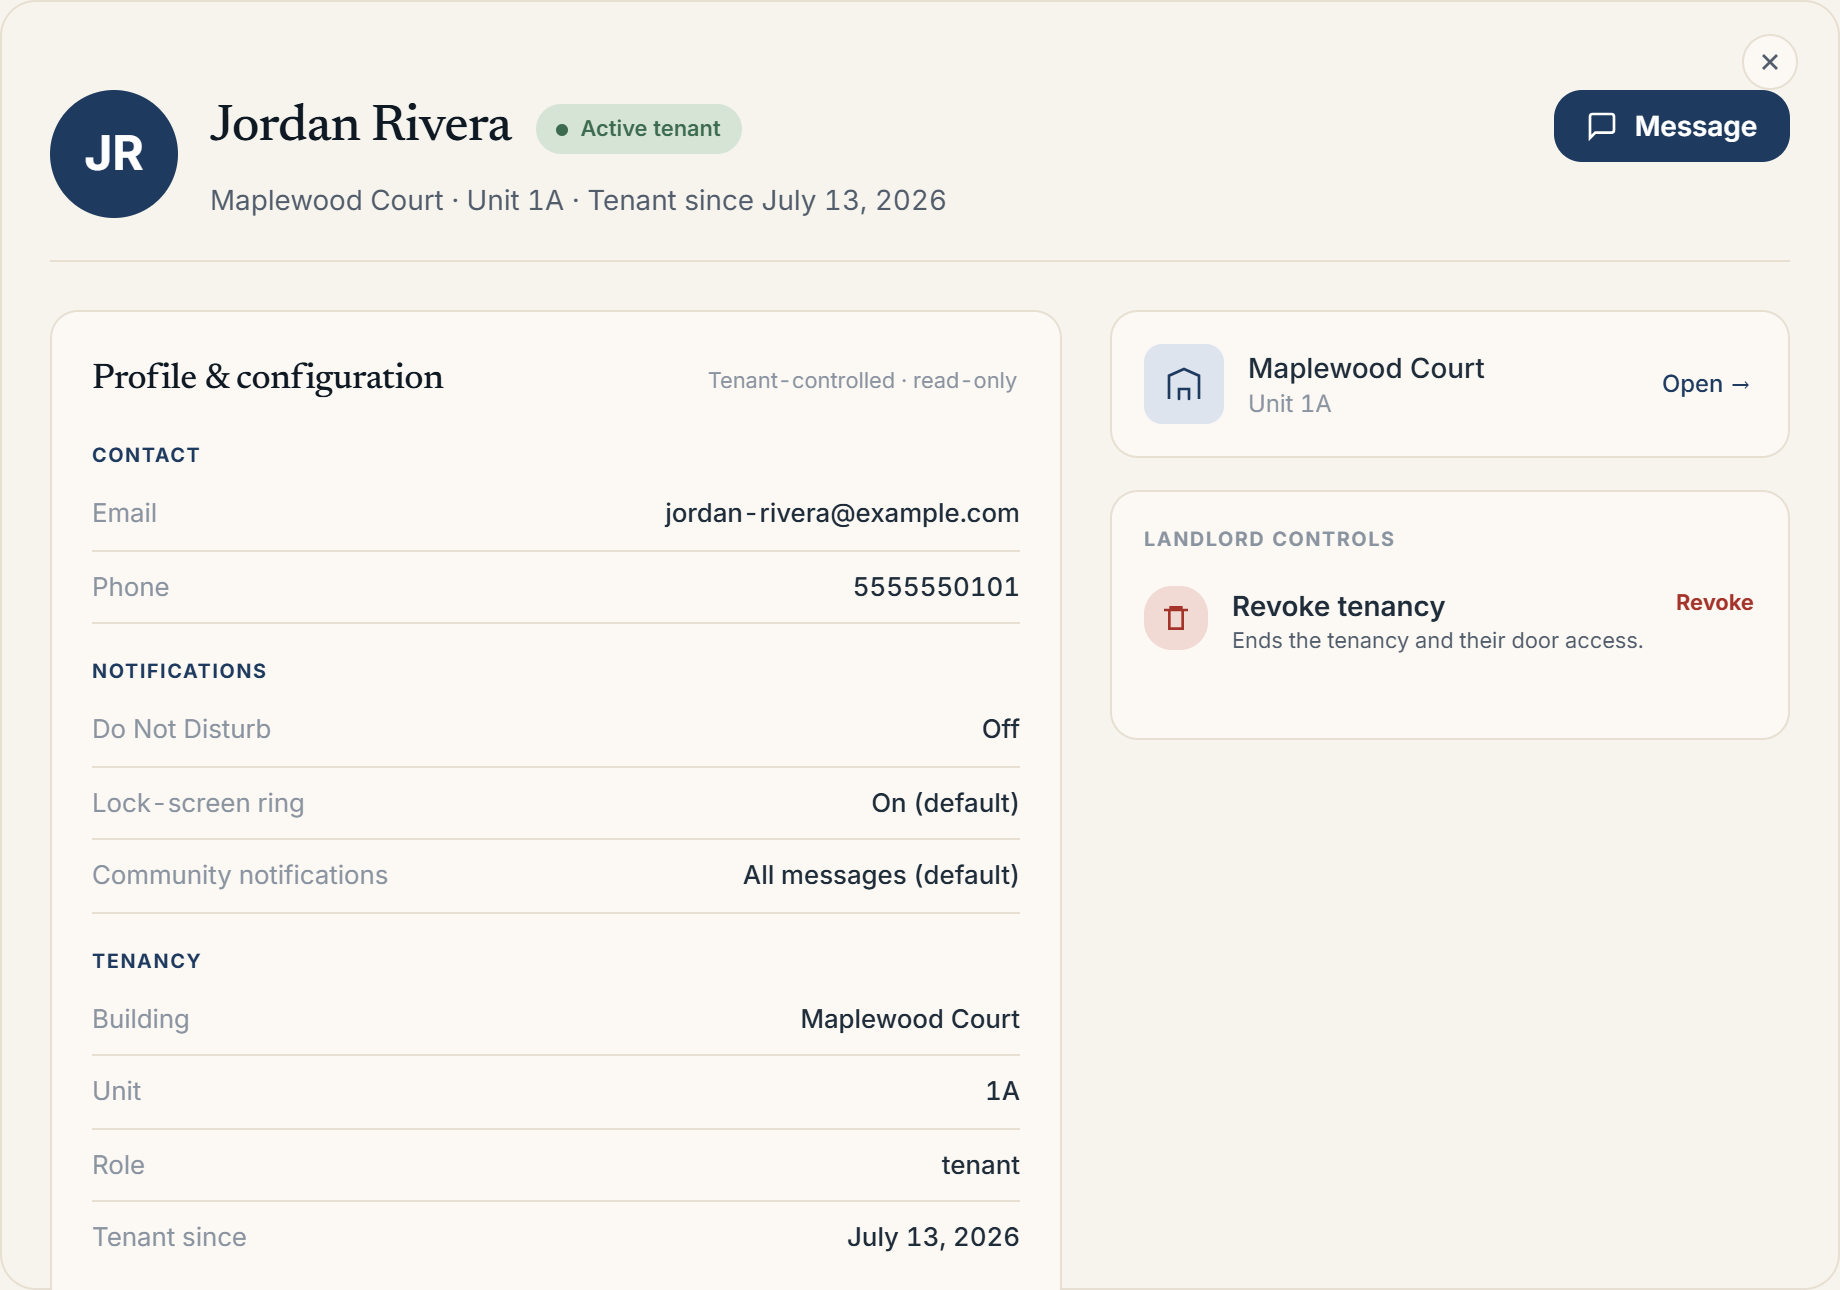Close the tenant profile dialog
1840x1290 pixels.
click(x=1769, y=62)
